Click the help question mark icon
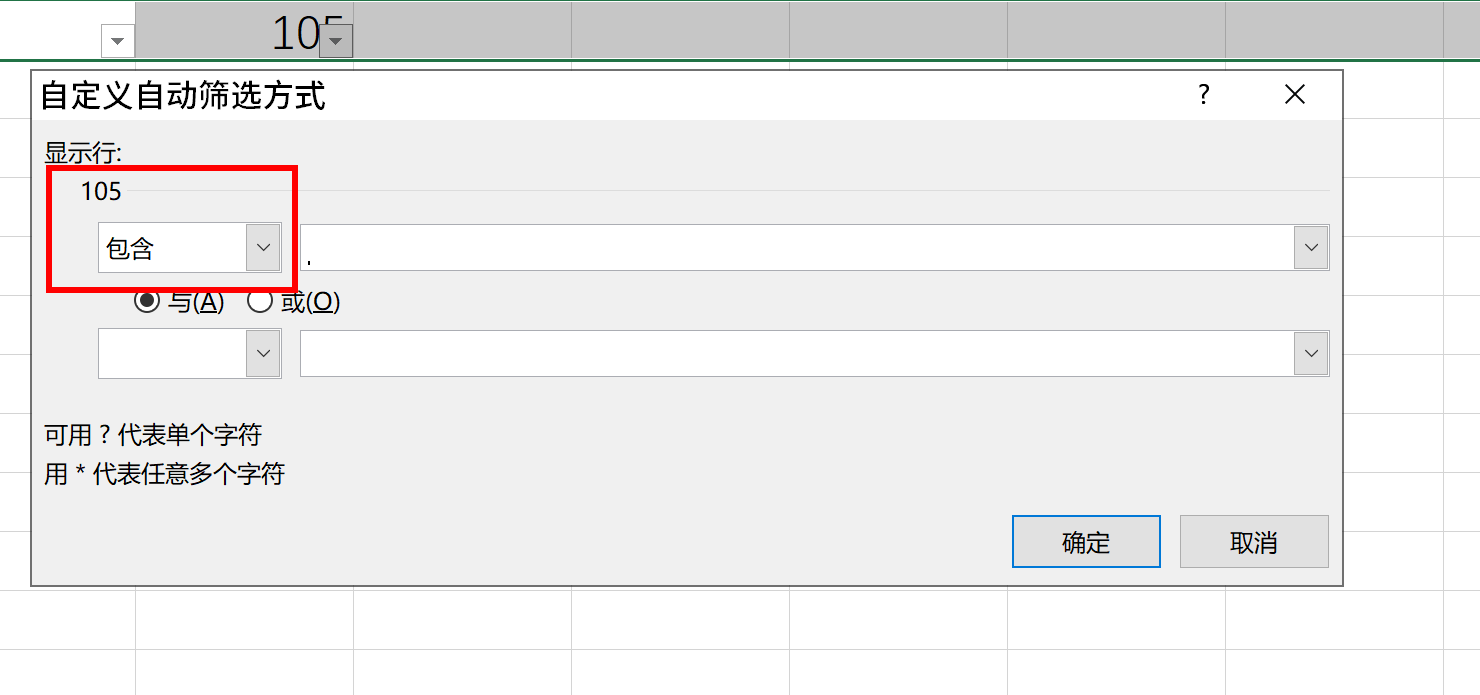 (1203, 95)
